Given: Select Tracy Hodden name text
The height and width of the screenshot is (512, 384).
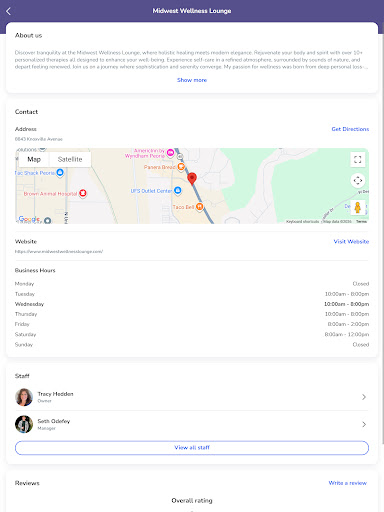Looking at the screenshot, I should (55, 394).
